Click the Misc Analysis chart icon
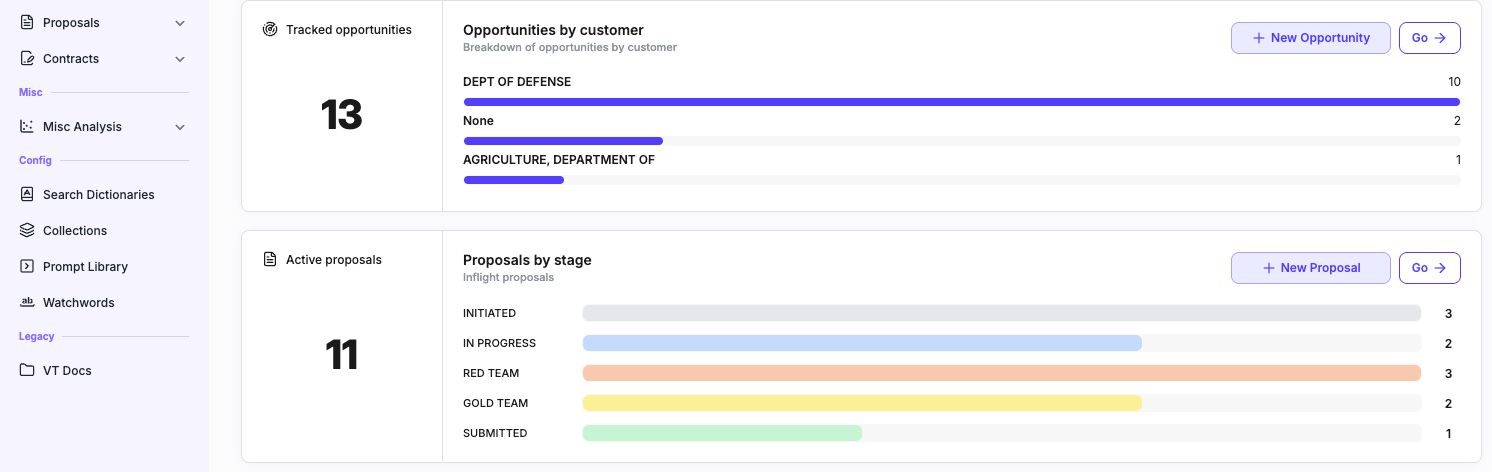The height and width of the screenshot is (472, 1492). click(27, 126)
